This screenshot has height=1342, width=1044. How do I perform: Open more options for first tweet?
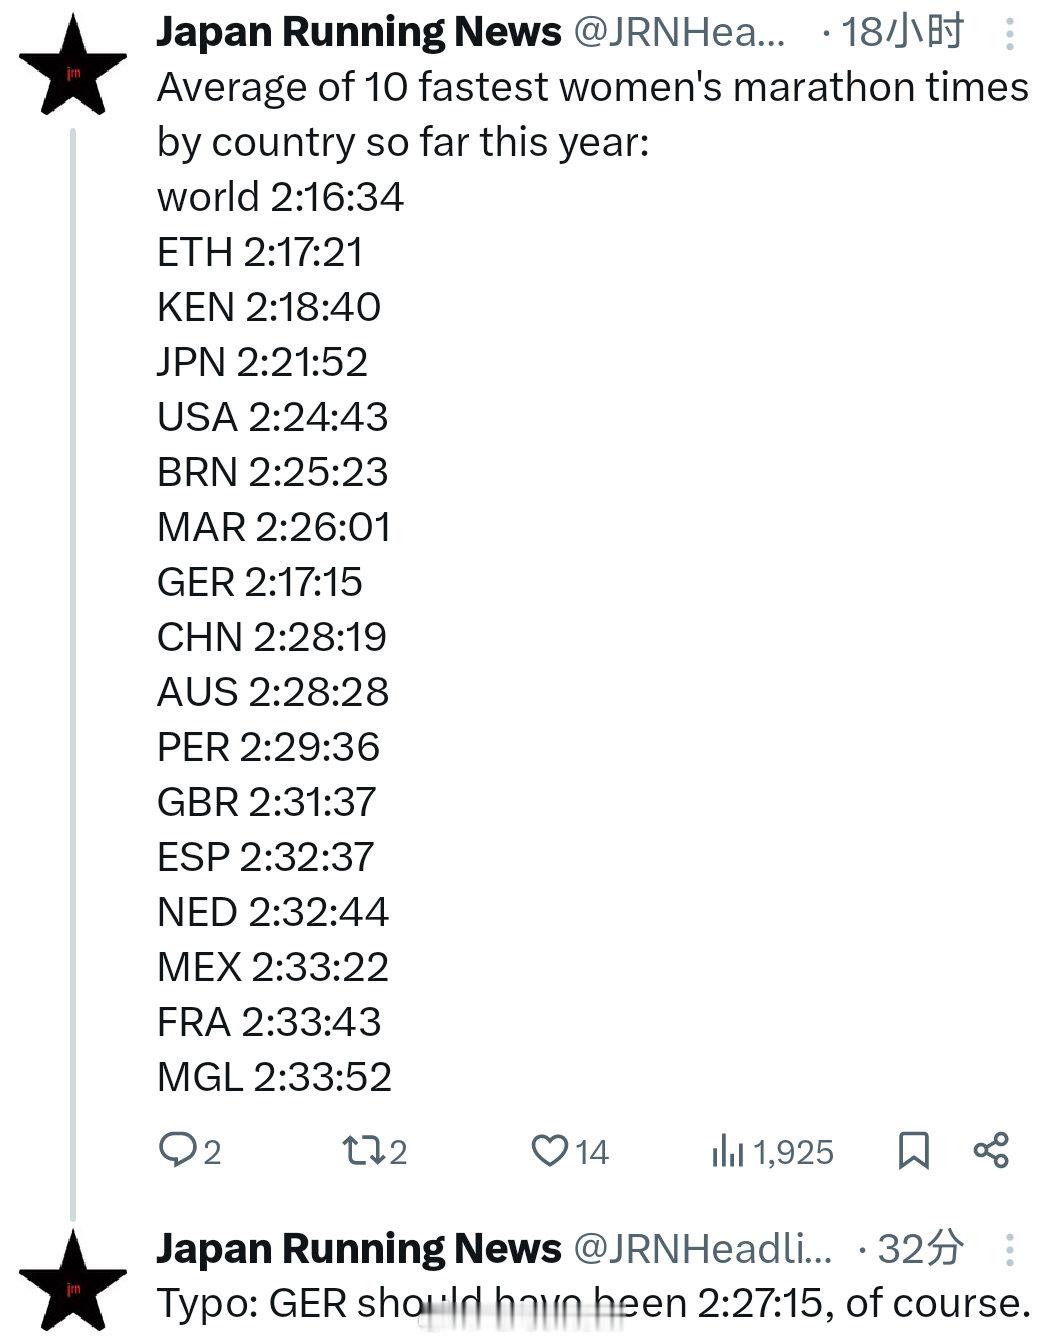point(1010,34)
